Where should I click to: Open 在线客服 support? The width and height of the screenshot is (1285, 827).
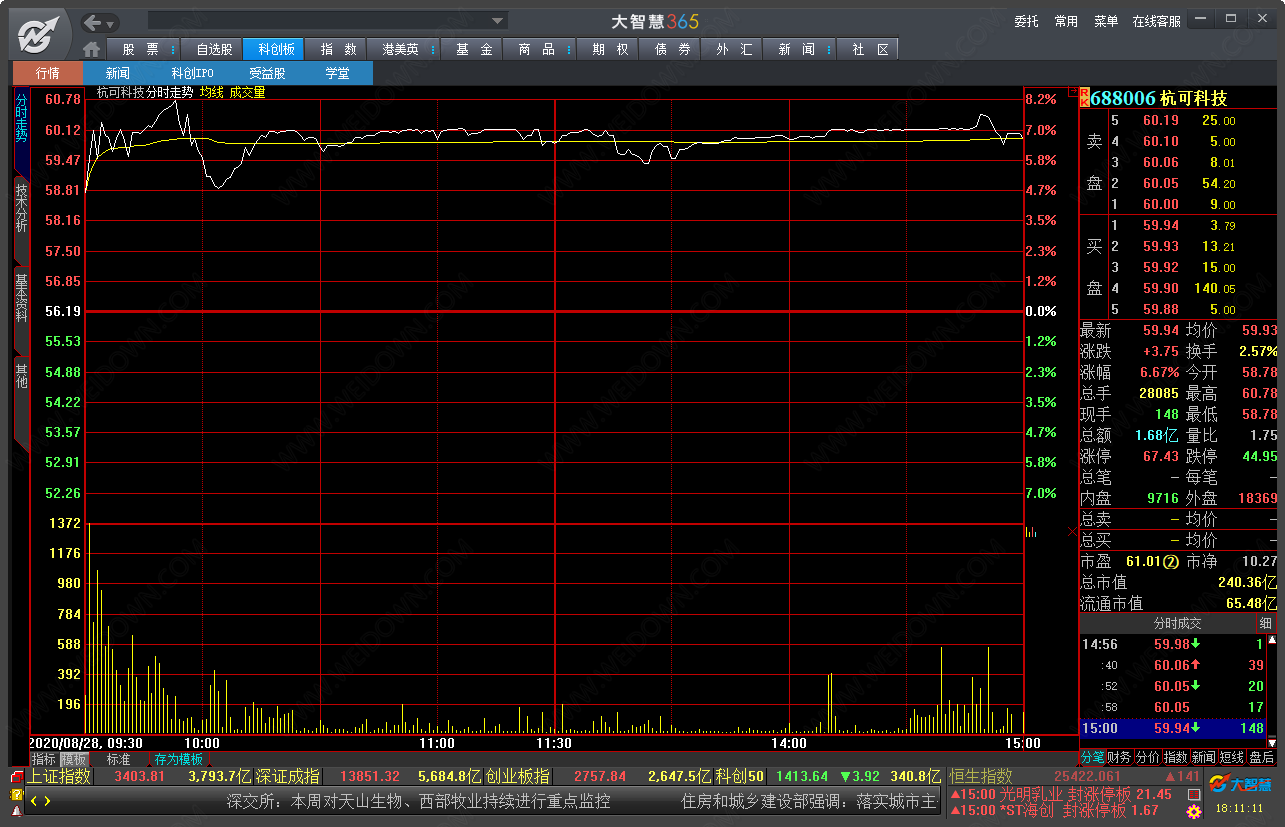pyautogui.click(x=1156, y=21)
